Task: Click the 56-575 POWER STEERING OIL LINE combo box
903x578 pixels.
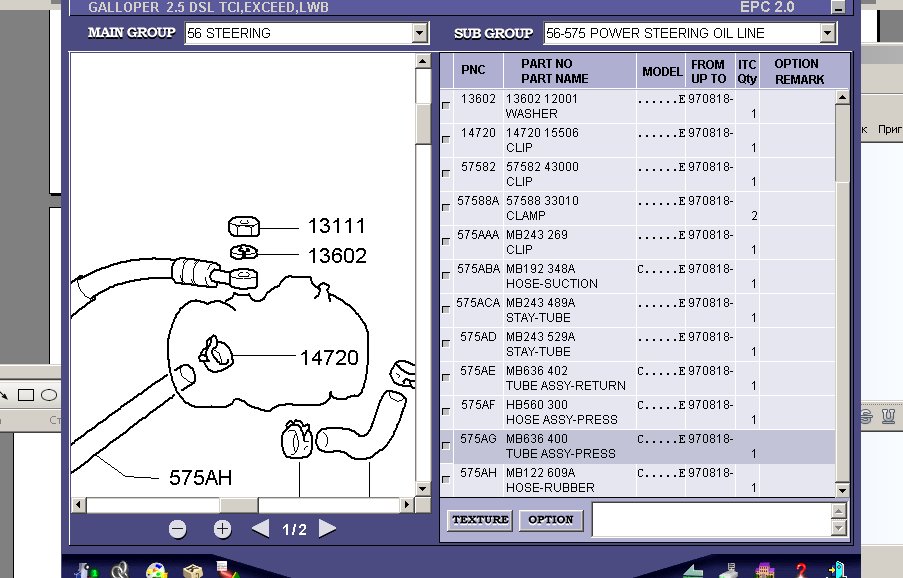Action: tap(689, 33)
